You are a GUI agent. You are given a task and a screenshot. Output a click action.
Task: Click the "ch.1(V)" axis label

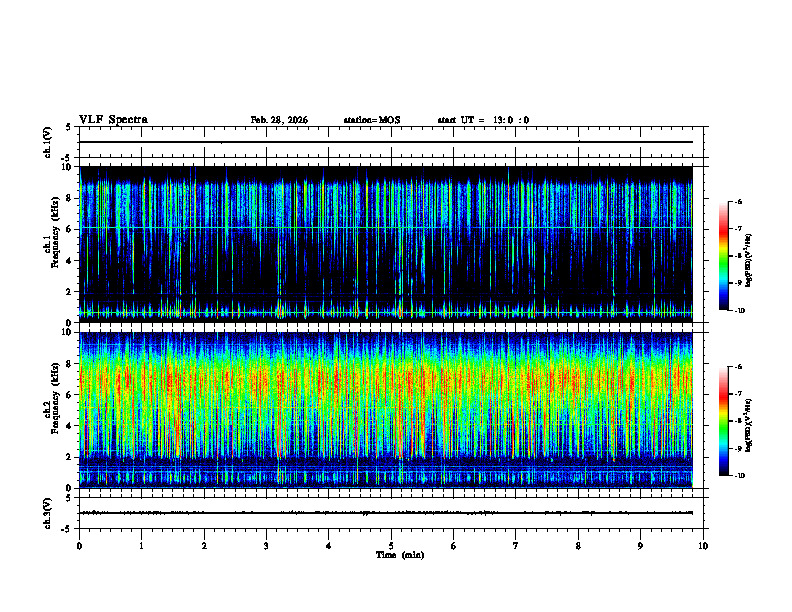(x=48, y=142)
